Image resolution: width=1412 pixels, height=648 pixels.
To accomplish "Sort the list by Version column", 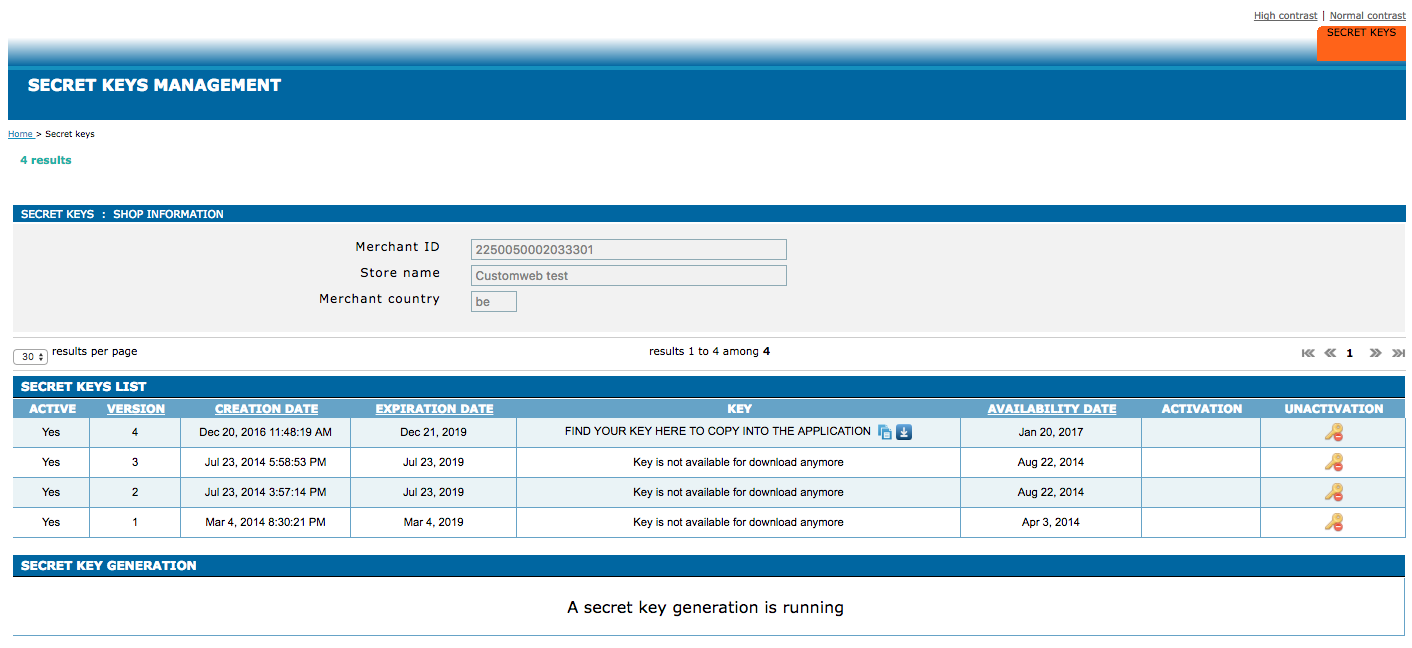I will pos(136,409).
